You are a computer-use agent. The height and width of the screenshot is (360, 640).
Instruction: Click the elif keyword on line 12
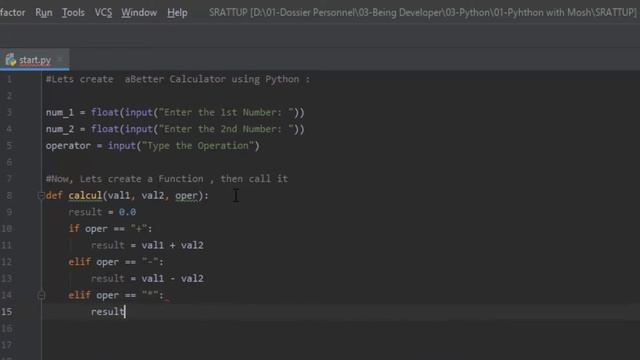click(x=80, y=262)
